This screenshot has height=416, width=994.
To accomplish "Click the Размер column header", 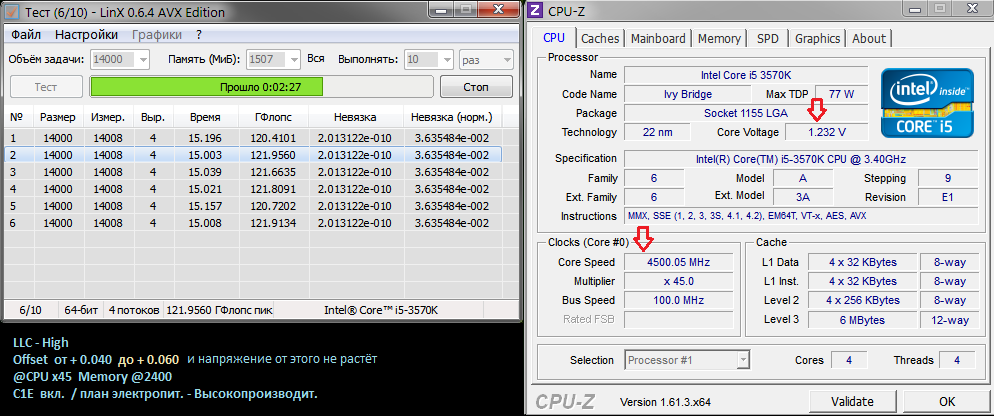I will (x=58, y=117).
